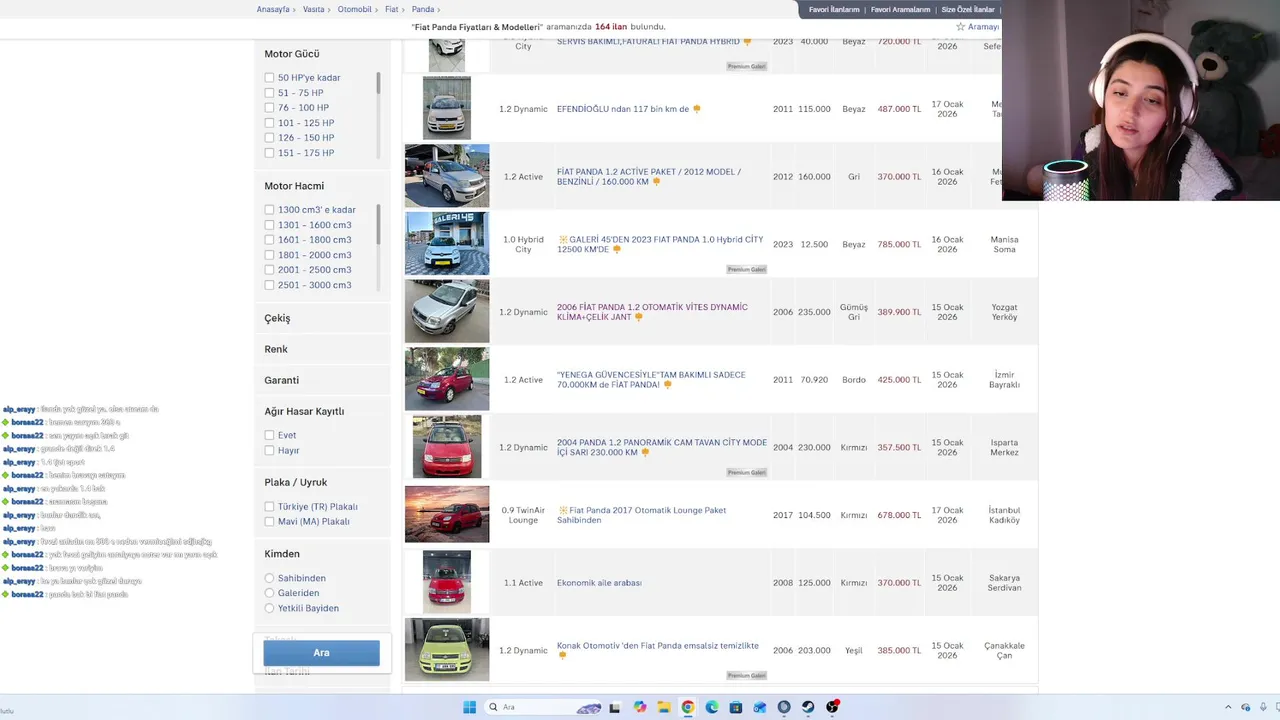Image resolution: width=1280 pixels, height=720 pixels.
Task: Go to Anasayfa breadcrumb
Action: [x=273, y=10]
